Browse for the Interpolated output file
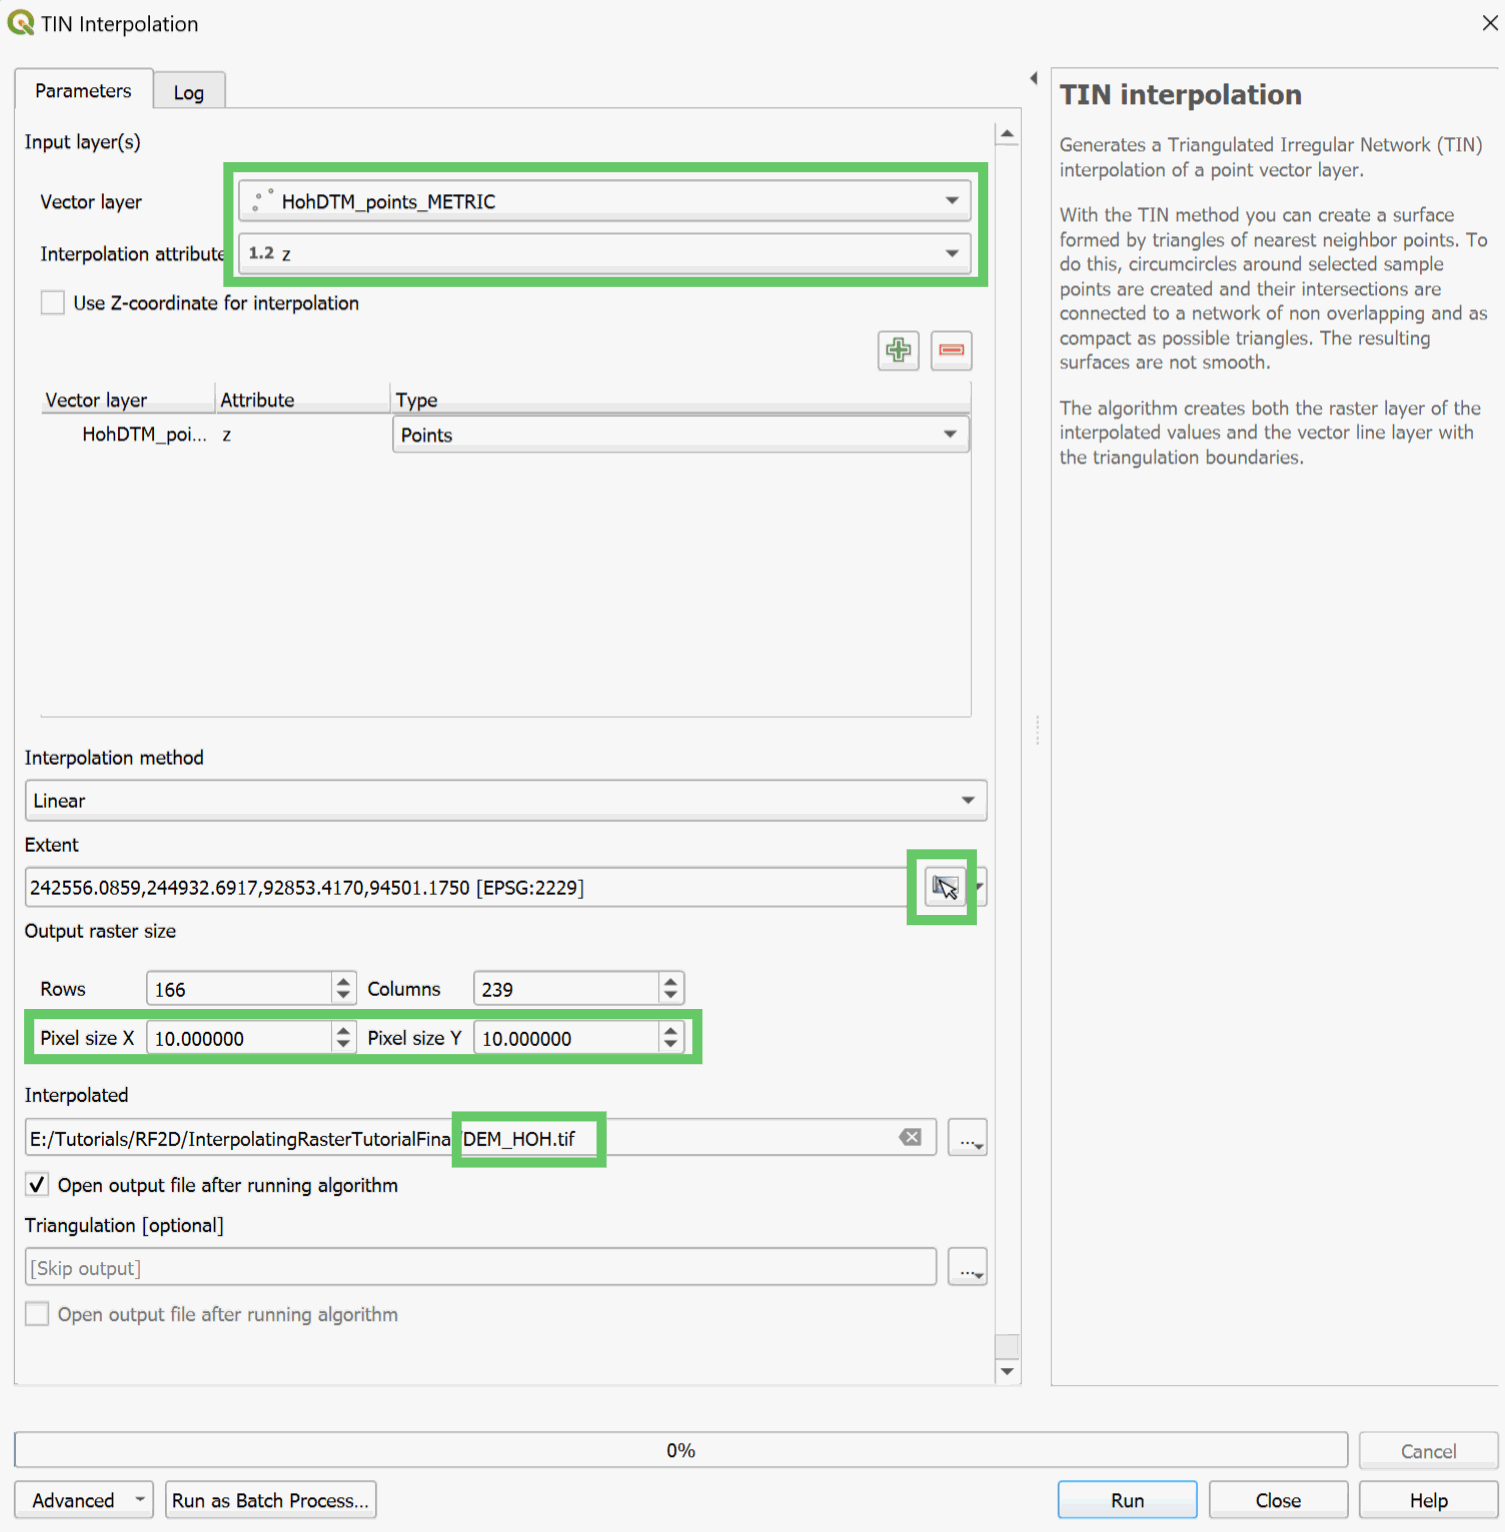The width and height of the screenshot is (1505, 1532). pos(967,1138)
